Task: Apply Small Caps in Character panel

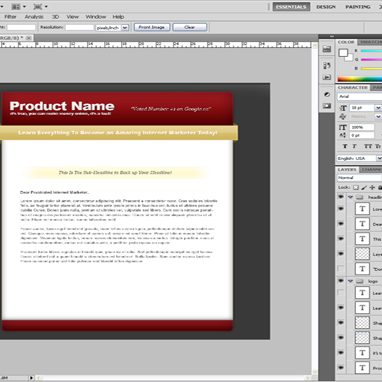Action: tap(378, 146)
